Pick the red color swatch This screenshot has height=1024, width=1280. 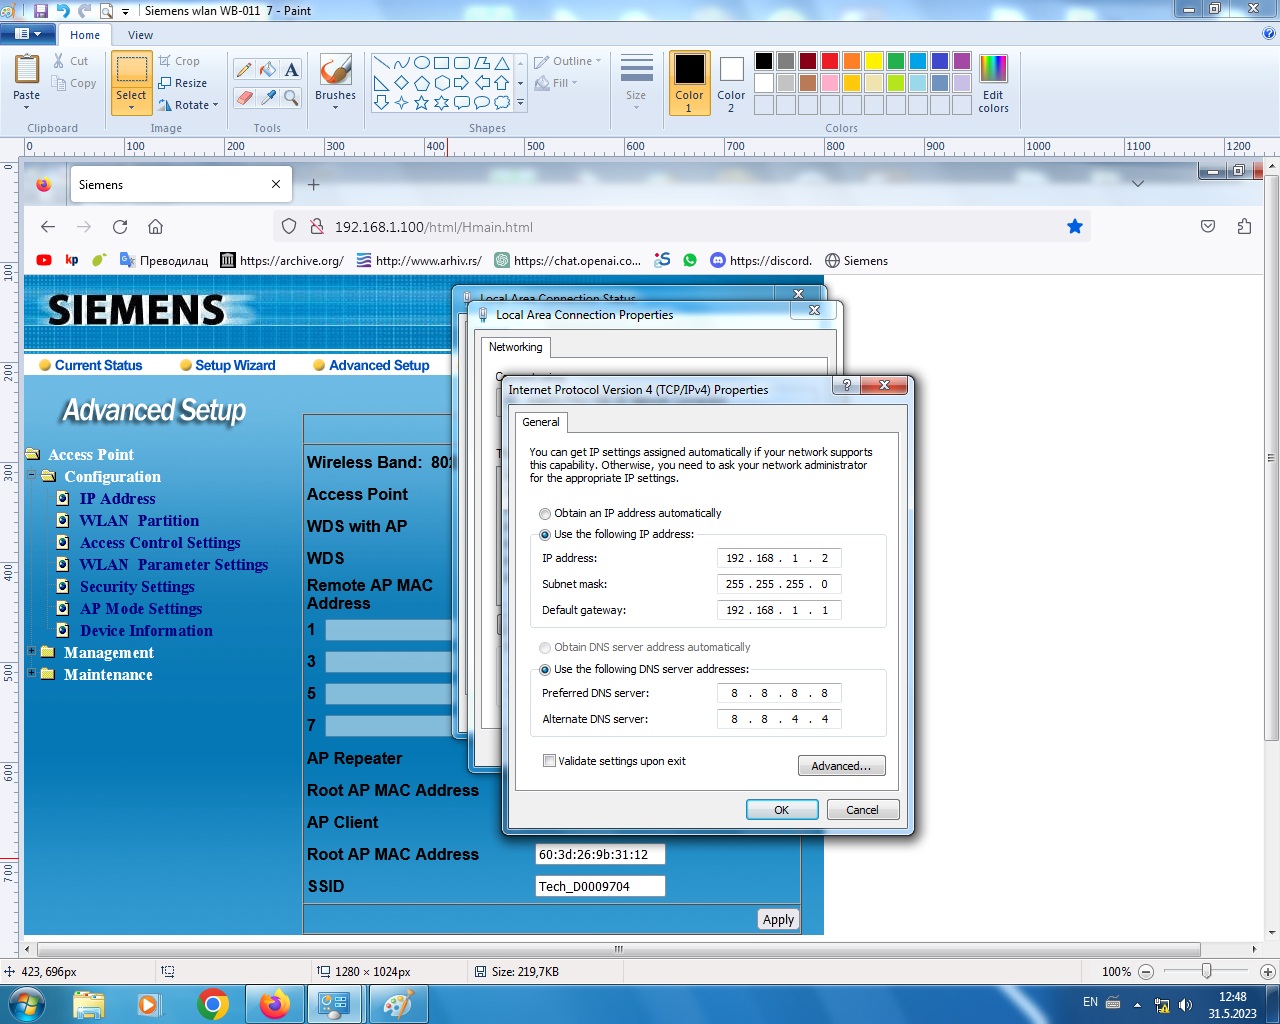pos(830,61)
